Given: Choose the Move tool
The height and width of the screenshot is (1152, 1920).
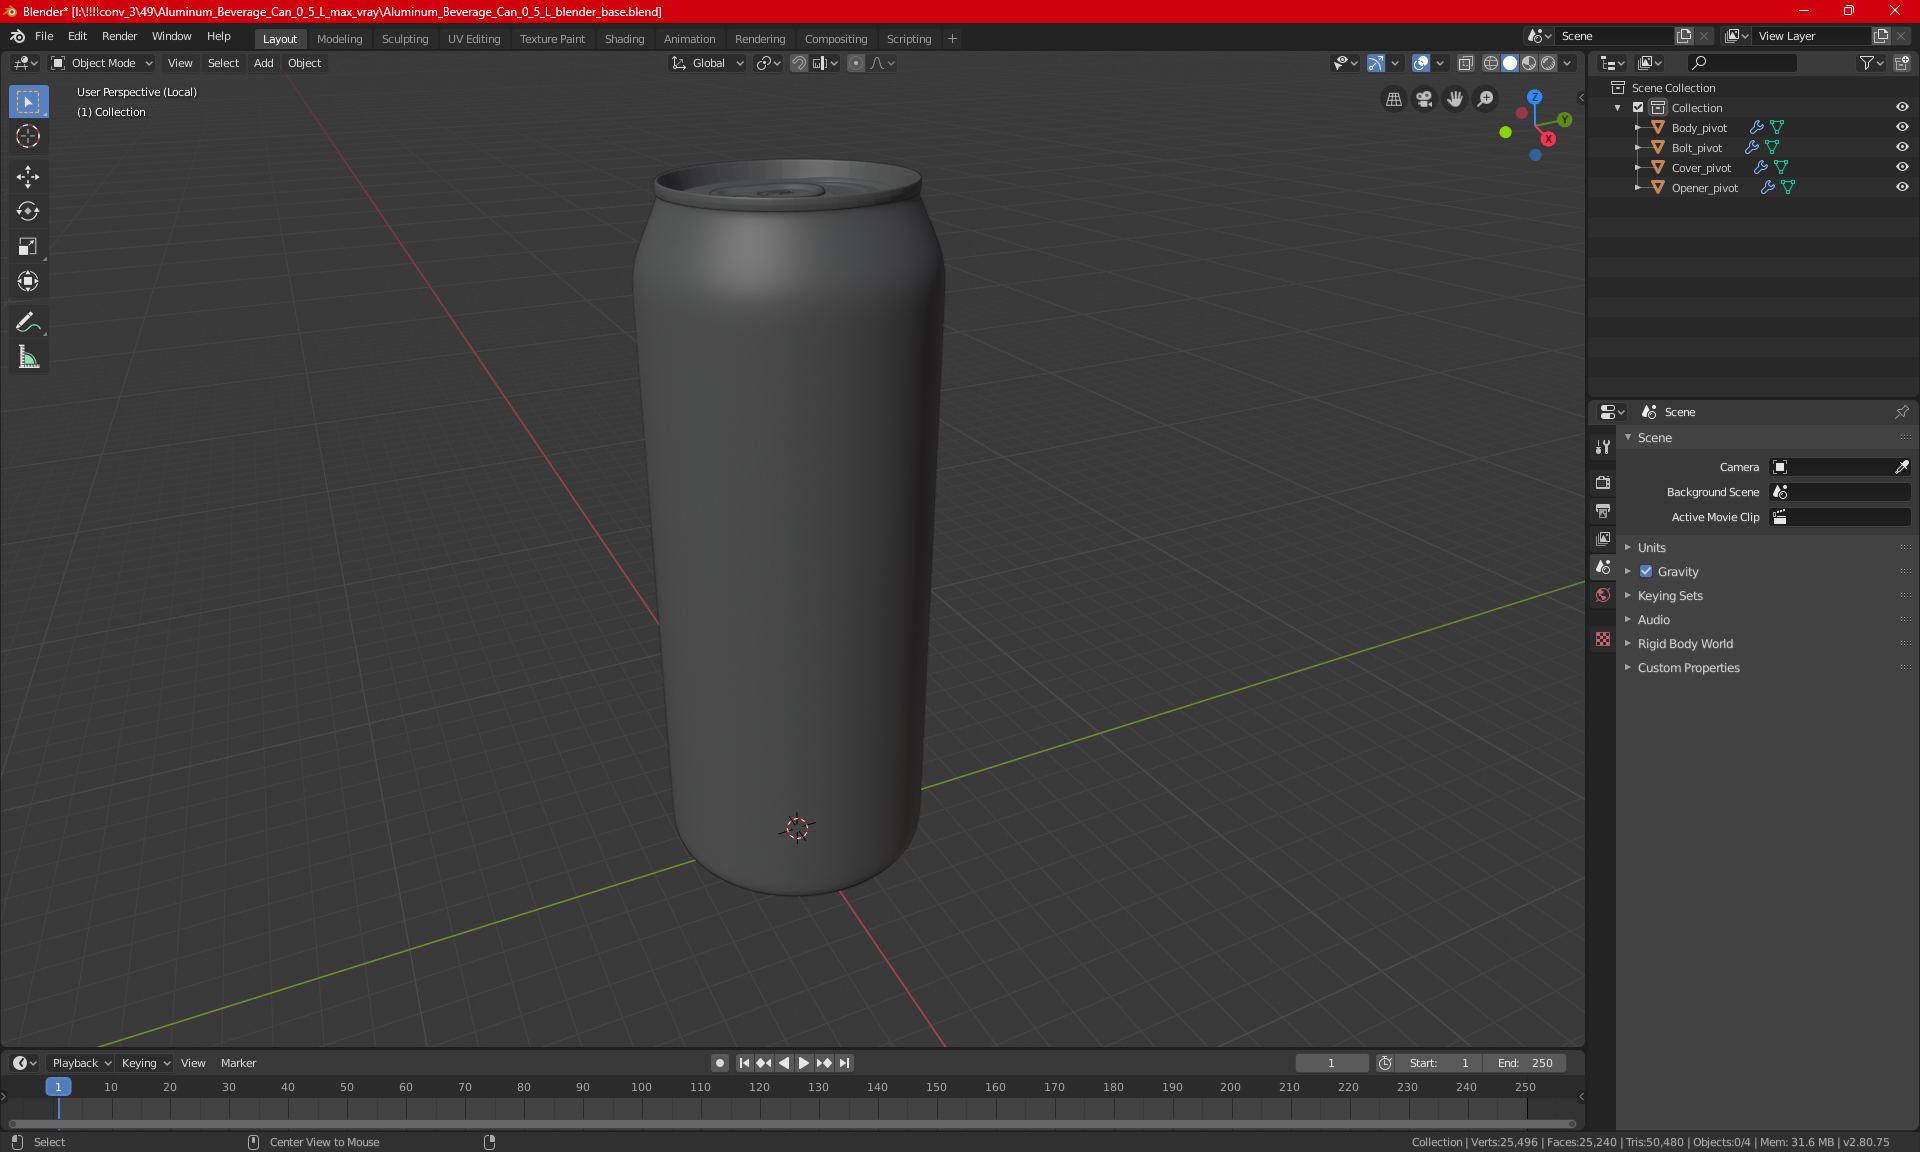Looking at the screenshot, I should [x=28, y=177].
